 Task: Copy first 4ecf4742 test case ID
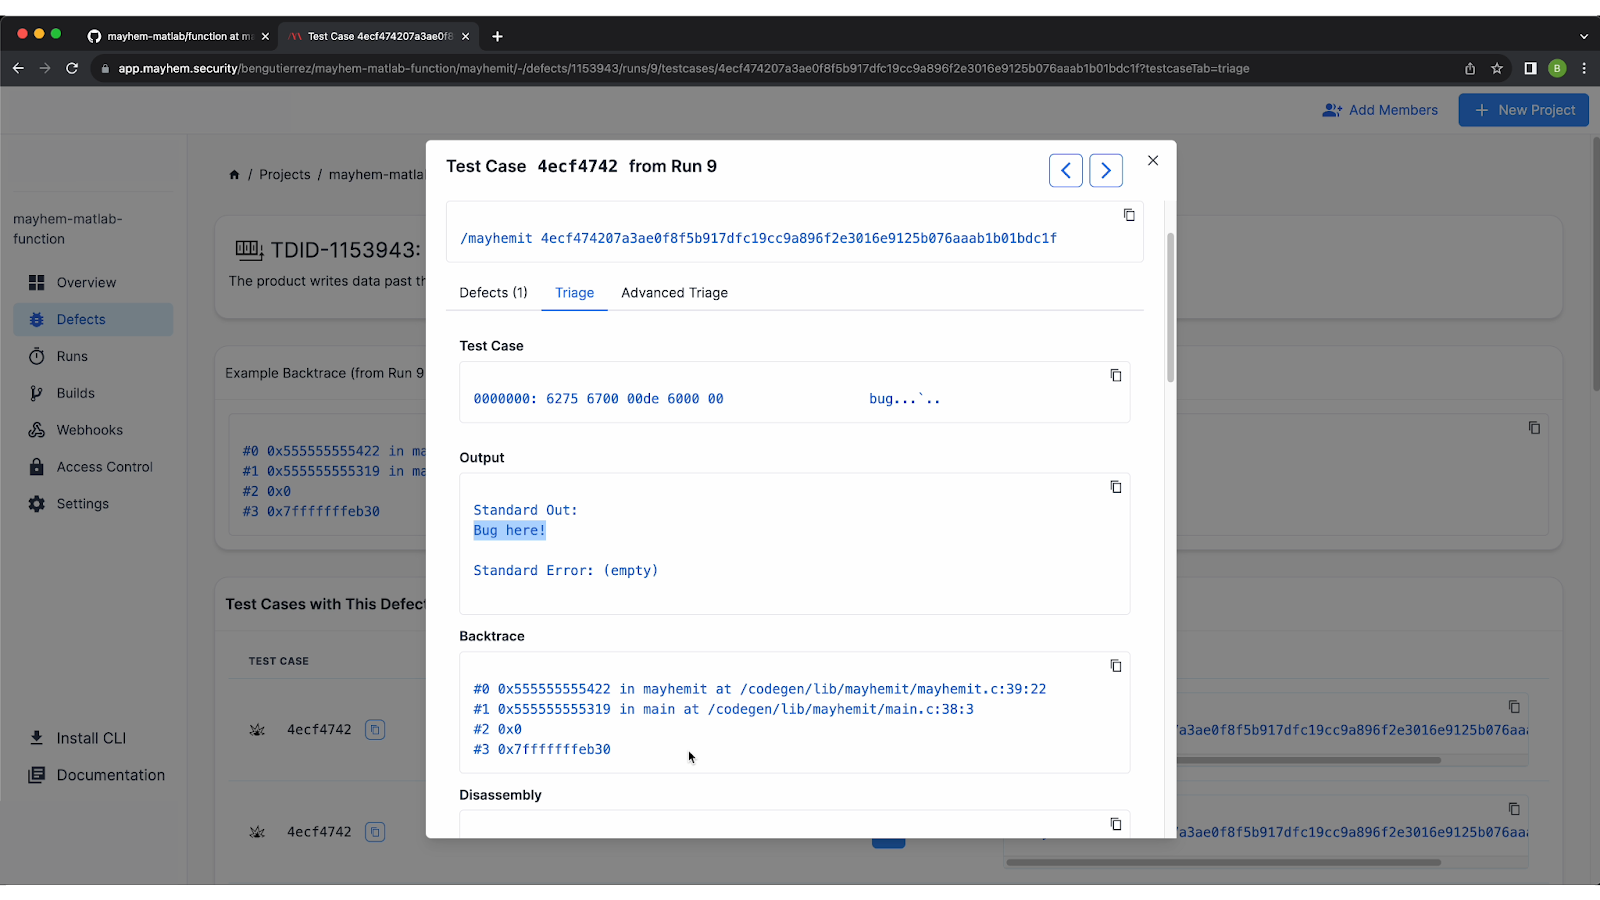point(375,730)
